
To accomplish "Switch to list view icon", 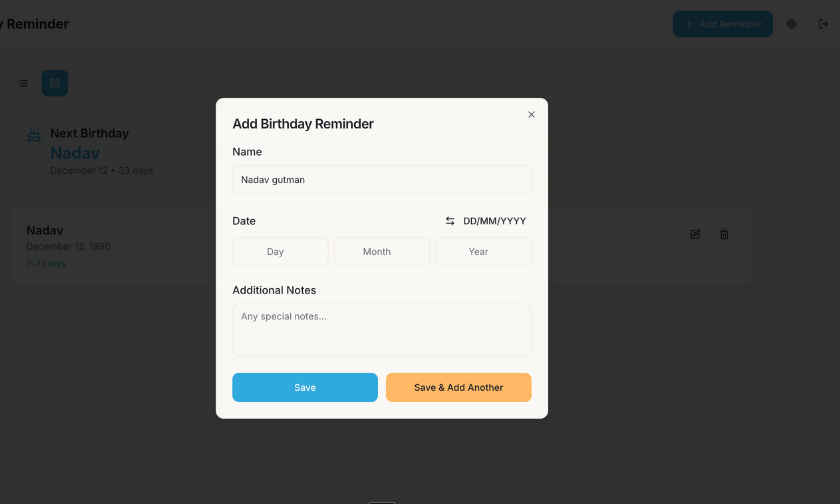I will tap(23, 83).
